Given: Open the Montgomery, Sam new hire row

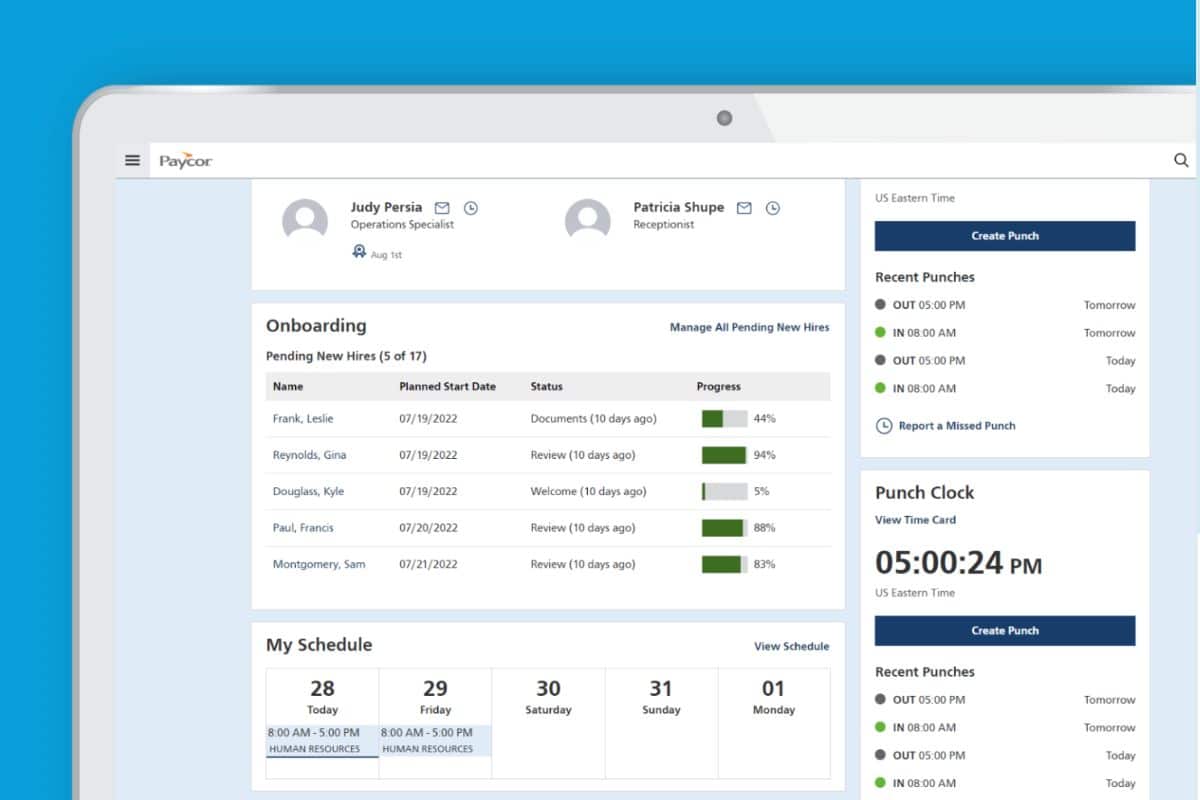Looking at the screenshot, I should coord(548,565).
